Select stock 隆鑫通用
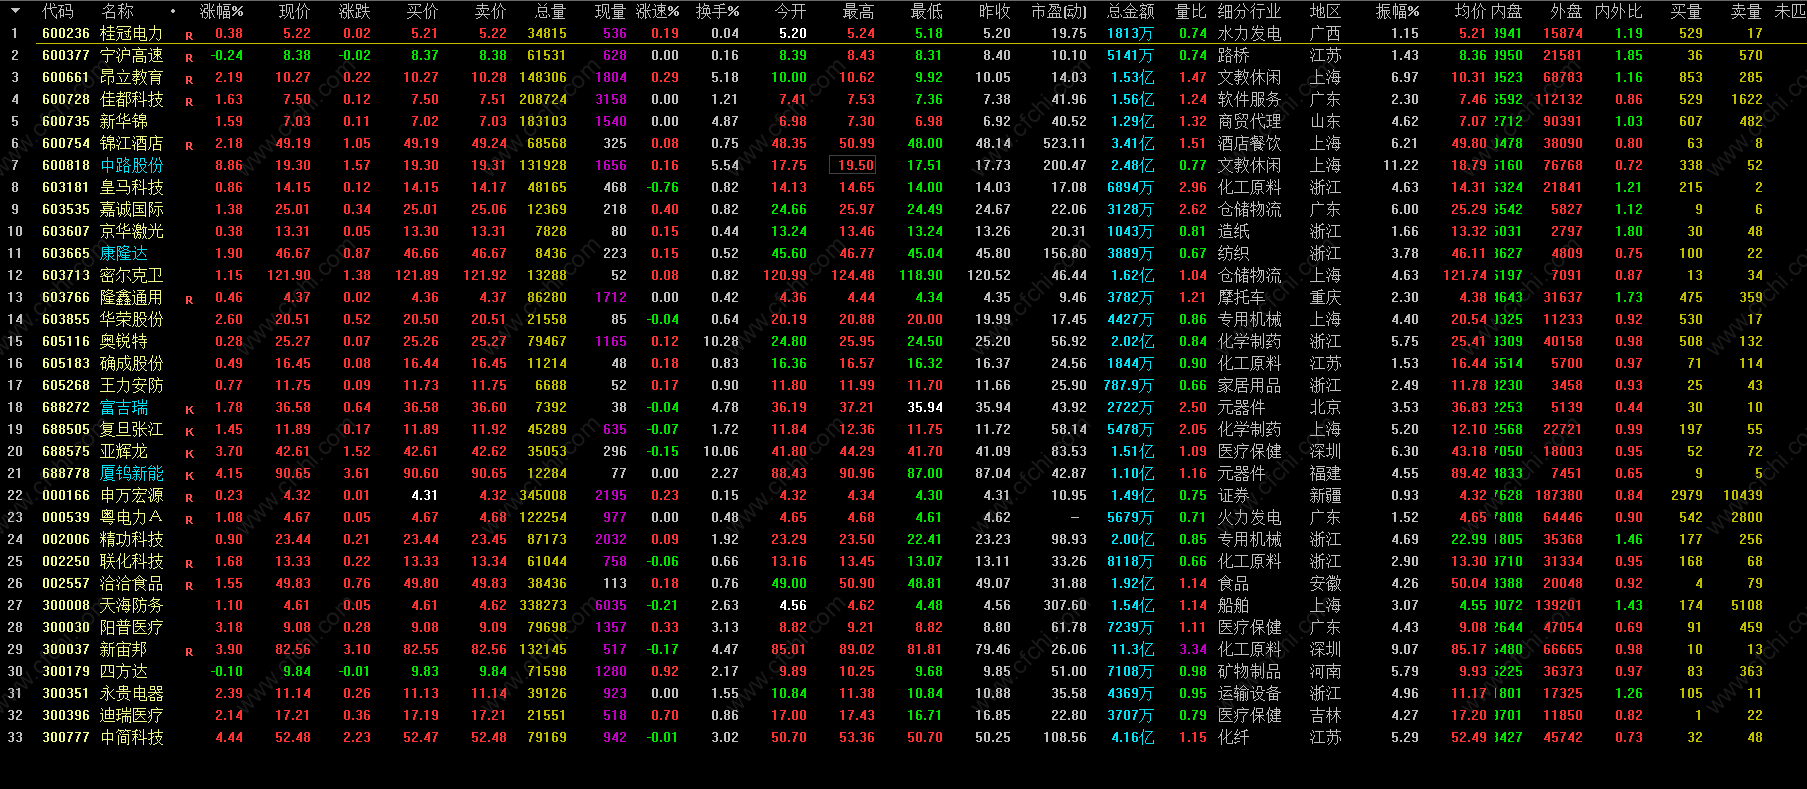The width and height of the screenshot is (1807, 789). click(x=131, y=297)
